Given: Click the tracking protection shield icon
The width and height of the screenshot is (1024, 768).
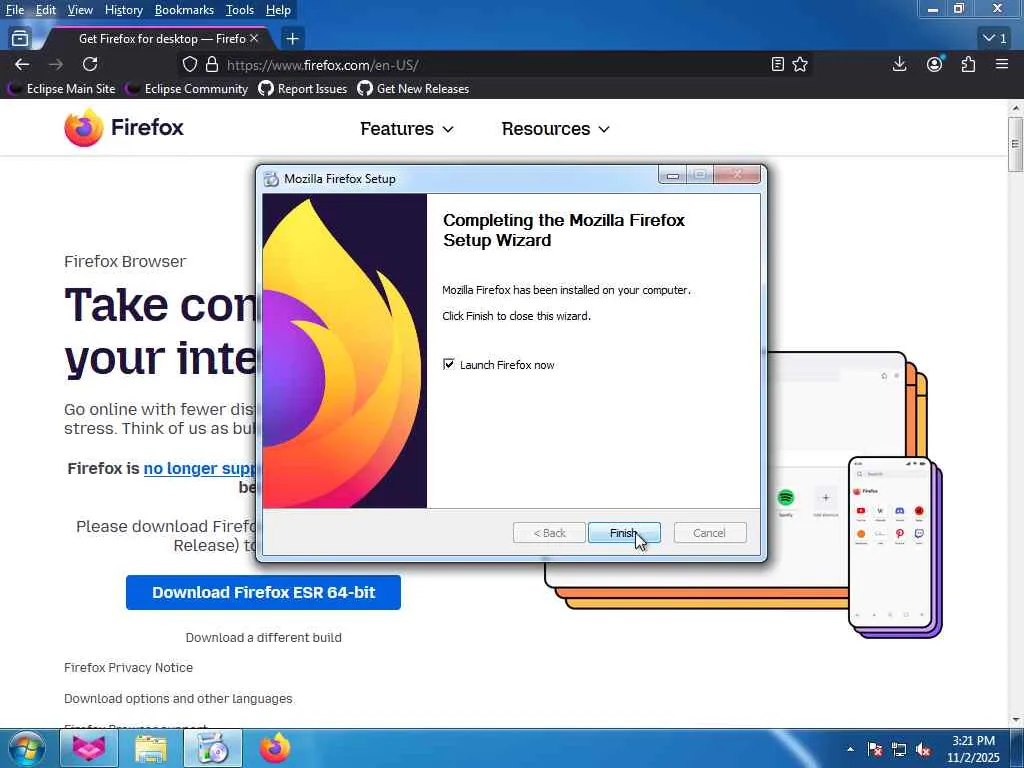Looking at the screenshot, I should 189,64.
